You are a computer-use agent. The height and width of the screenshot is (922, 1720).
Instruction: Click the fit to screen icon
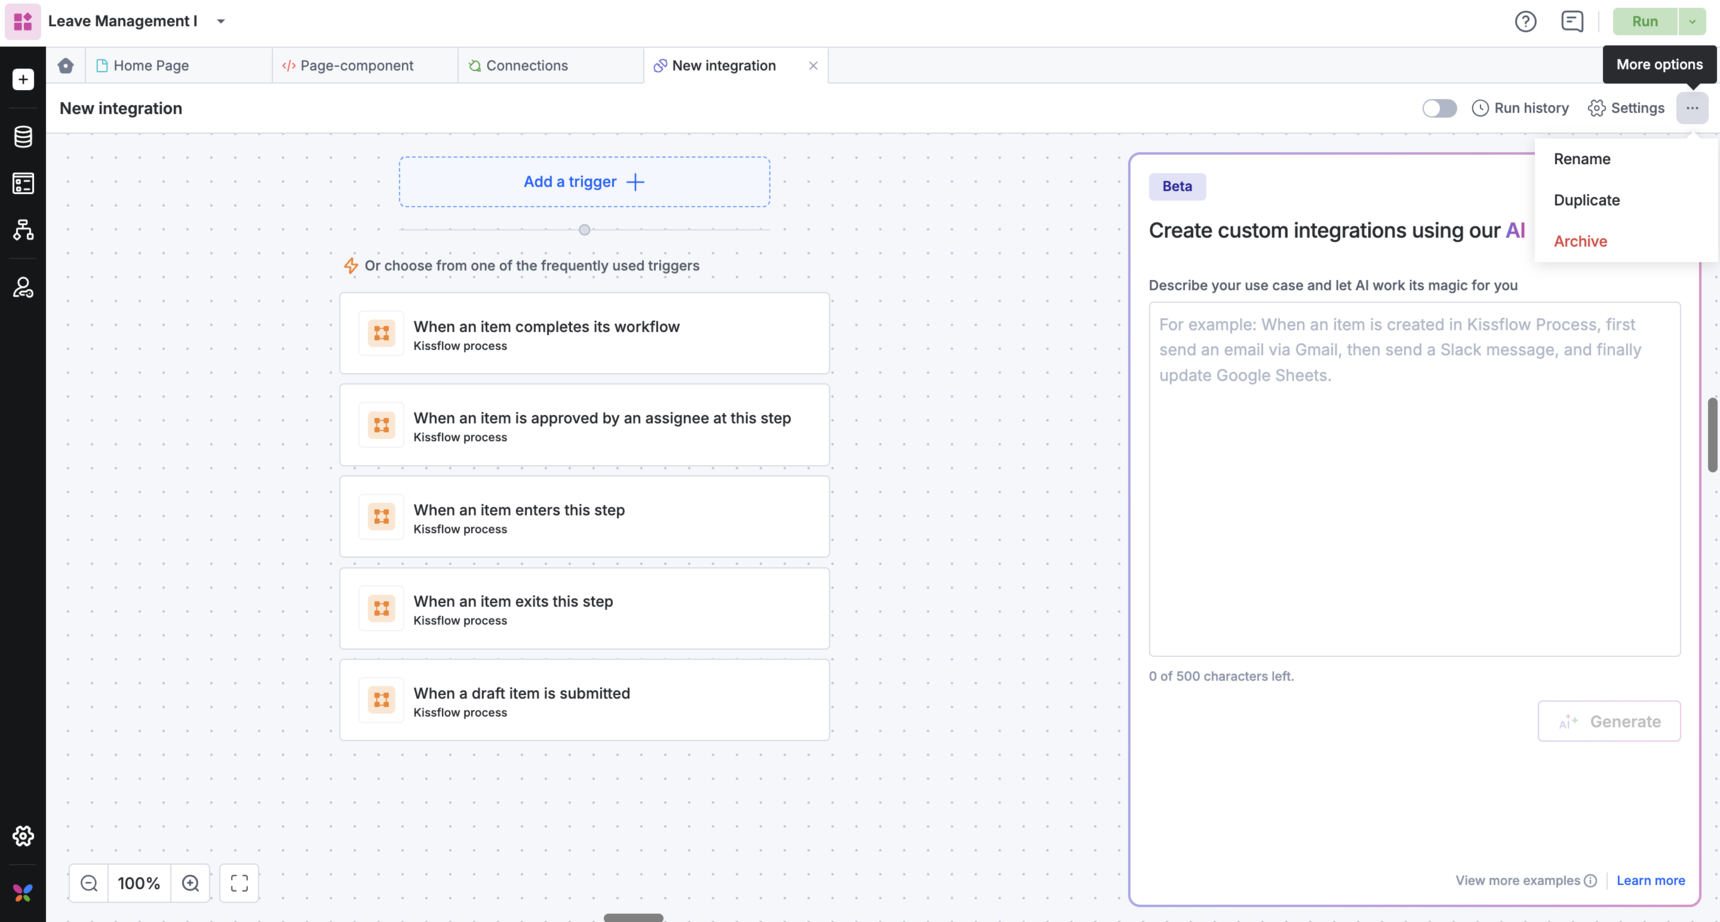coord(239,883)
